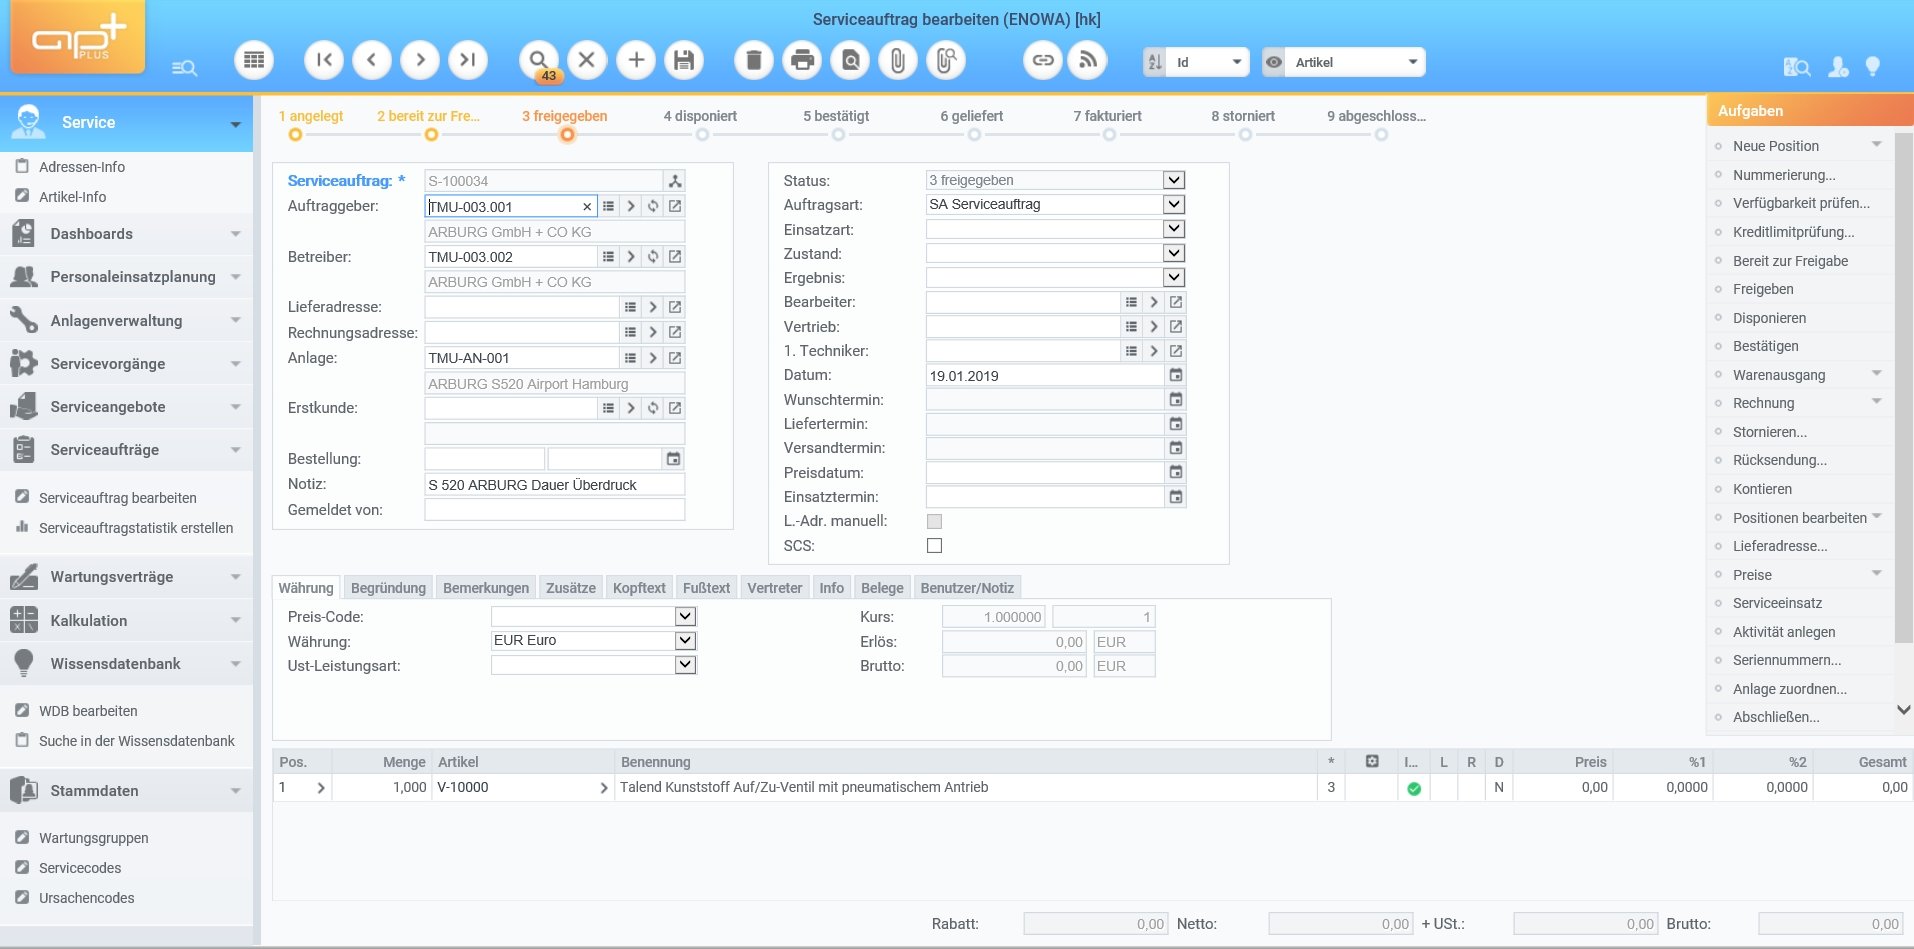Open the table list view icon
The image size is (1914, 949).
(254, 60)
